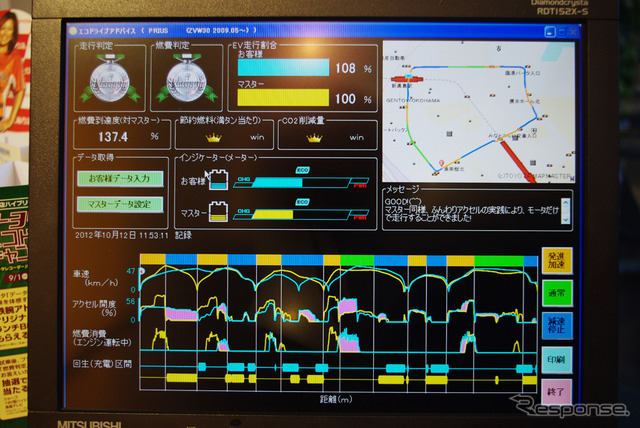The image size is (640, 428).
Task: Click the 走行判定 silver medal icon
Action: pos(109,80)
